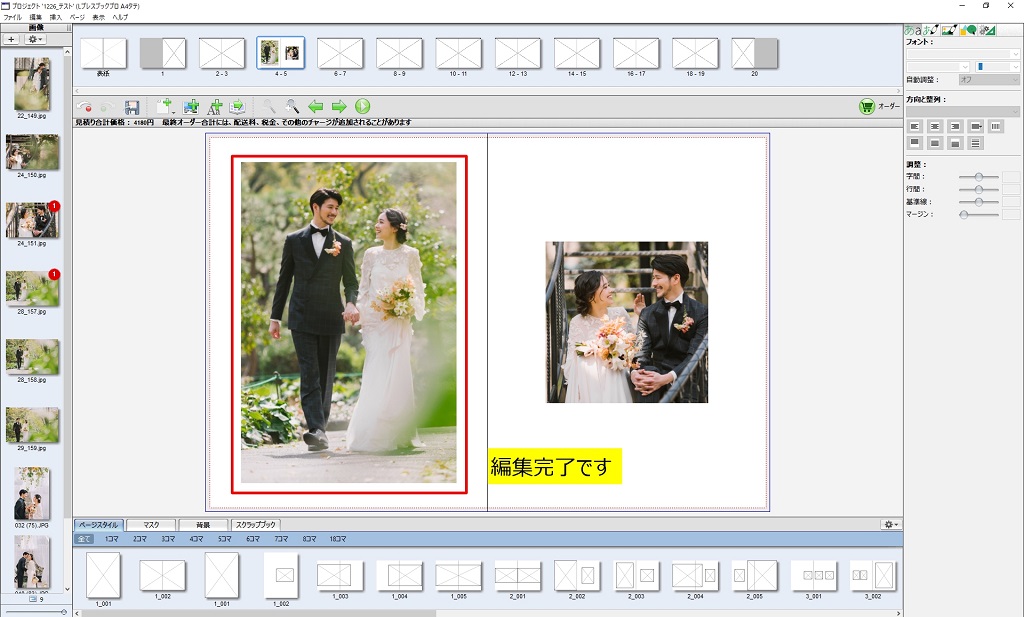
Task: Adjust the 字間 slider
Action: [x=978, y=177]
